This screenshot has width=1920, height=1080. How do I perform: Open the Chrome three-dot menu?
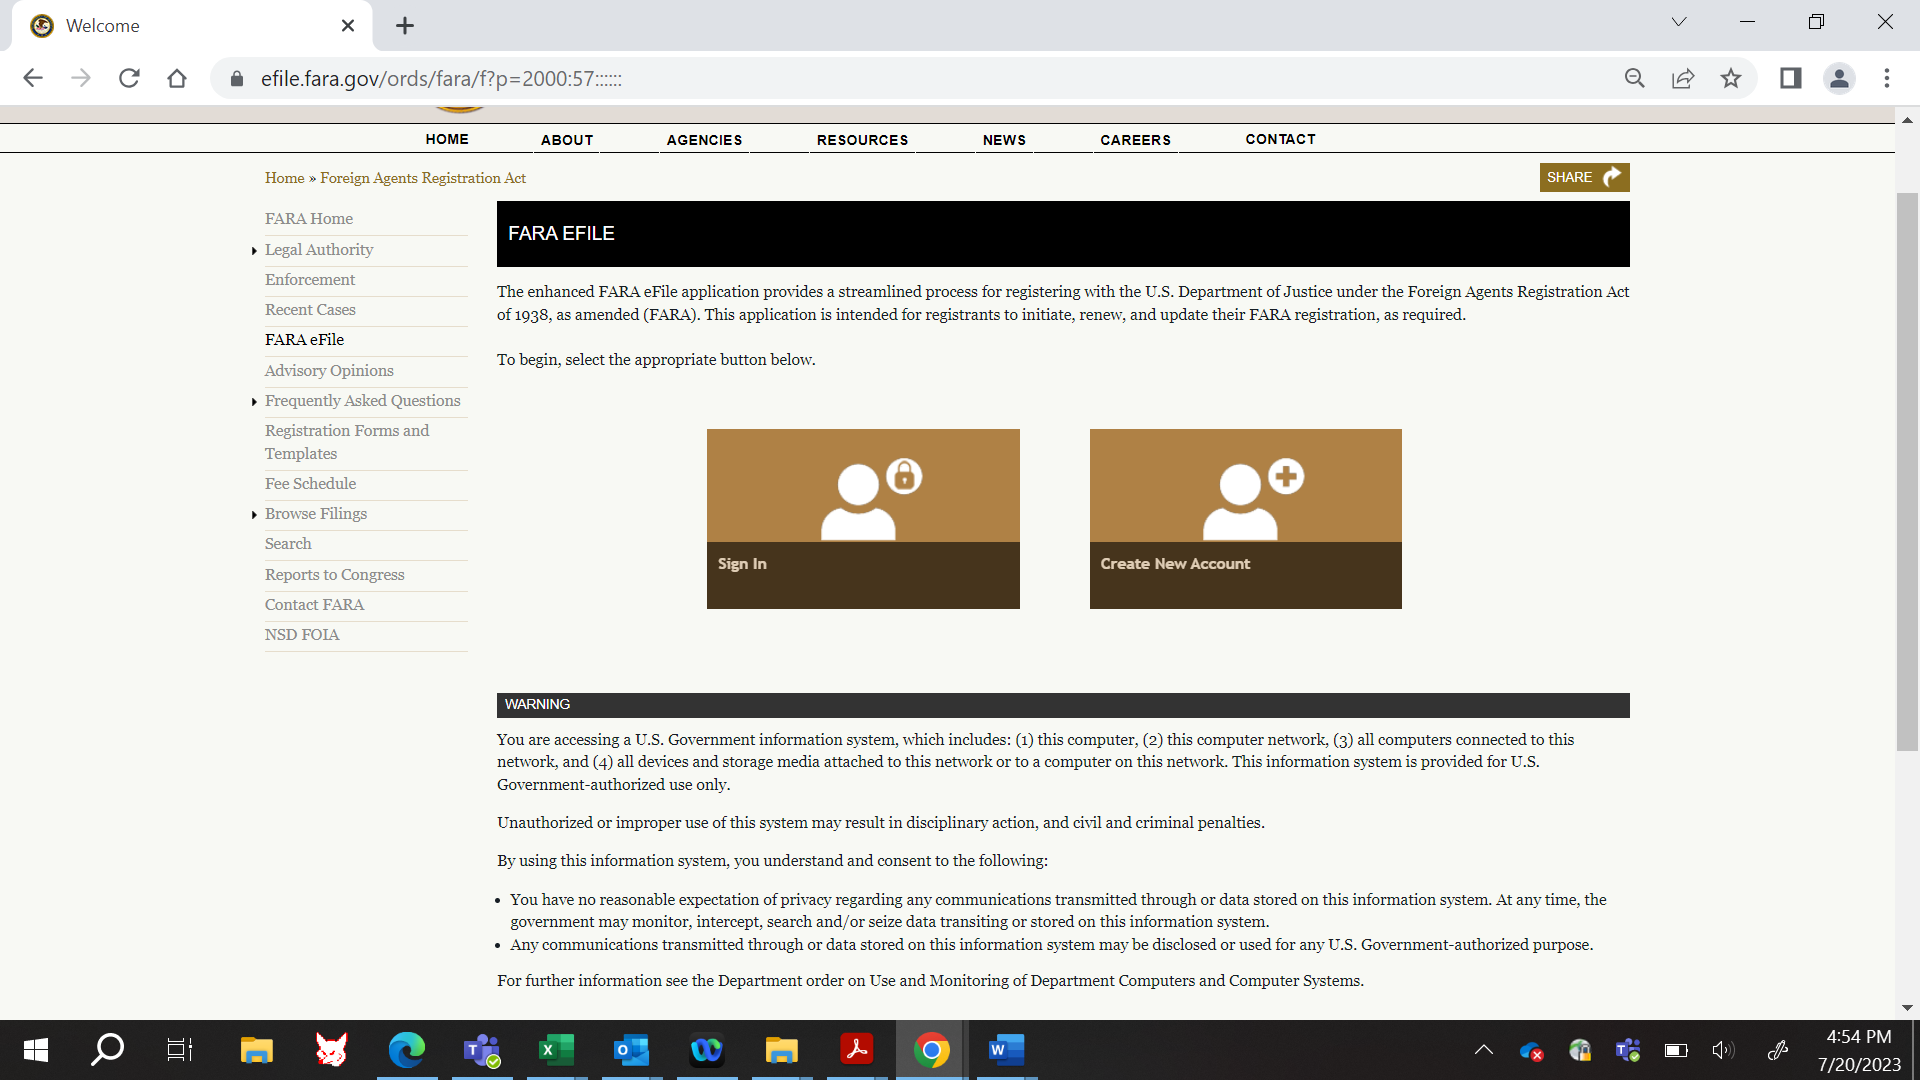click(1887, 79)
